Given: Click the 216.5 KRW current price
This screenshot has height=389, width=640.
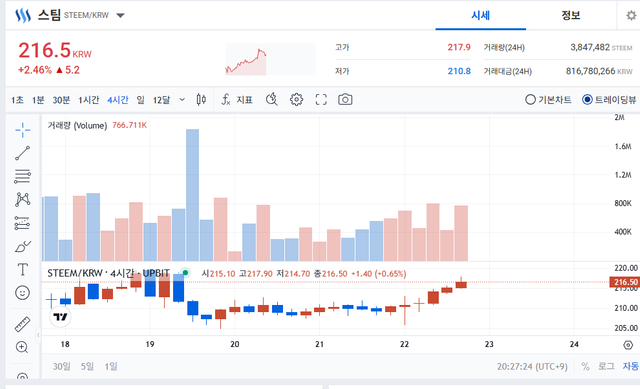Looking at the screenshot, I should [55, 51].
